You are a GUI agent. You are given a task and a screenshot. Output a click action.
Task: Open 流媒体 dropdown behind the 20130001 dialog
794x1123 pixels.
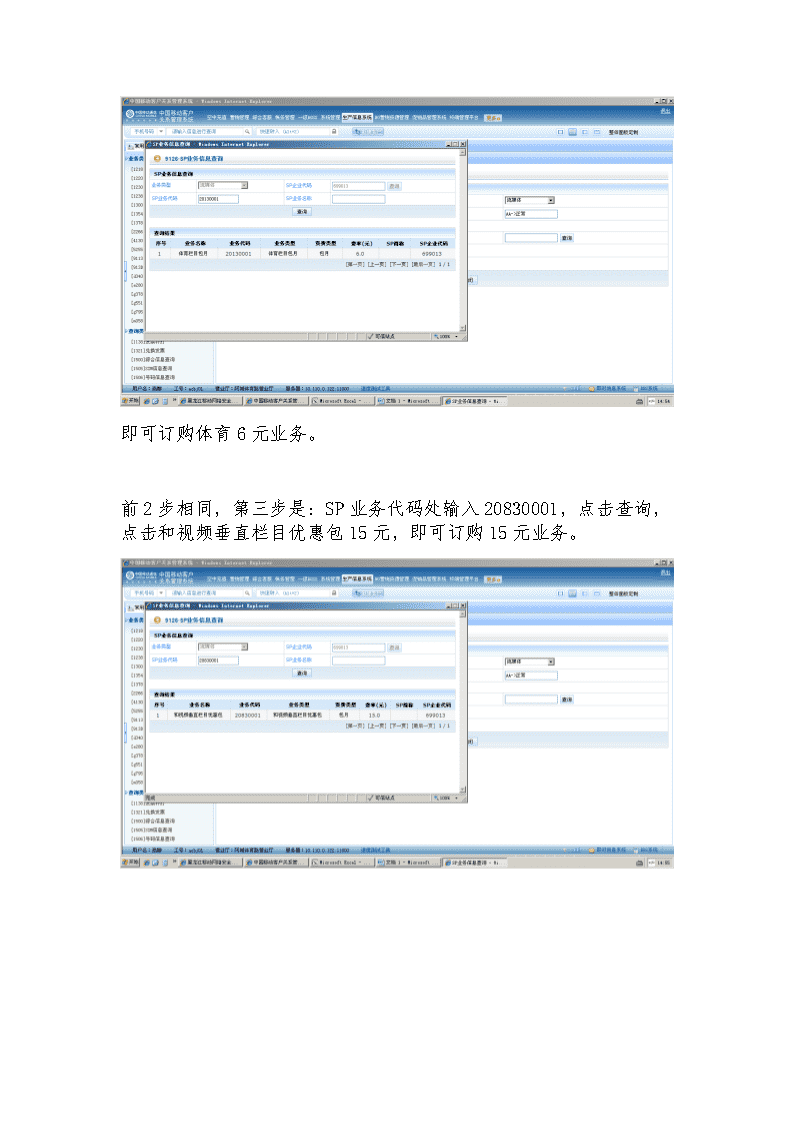point(530,200)
